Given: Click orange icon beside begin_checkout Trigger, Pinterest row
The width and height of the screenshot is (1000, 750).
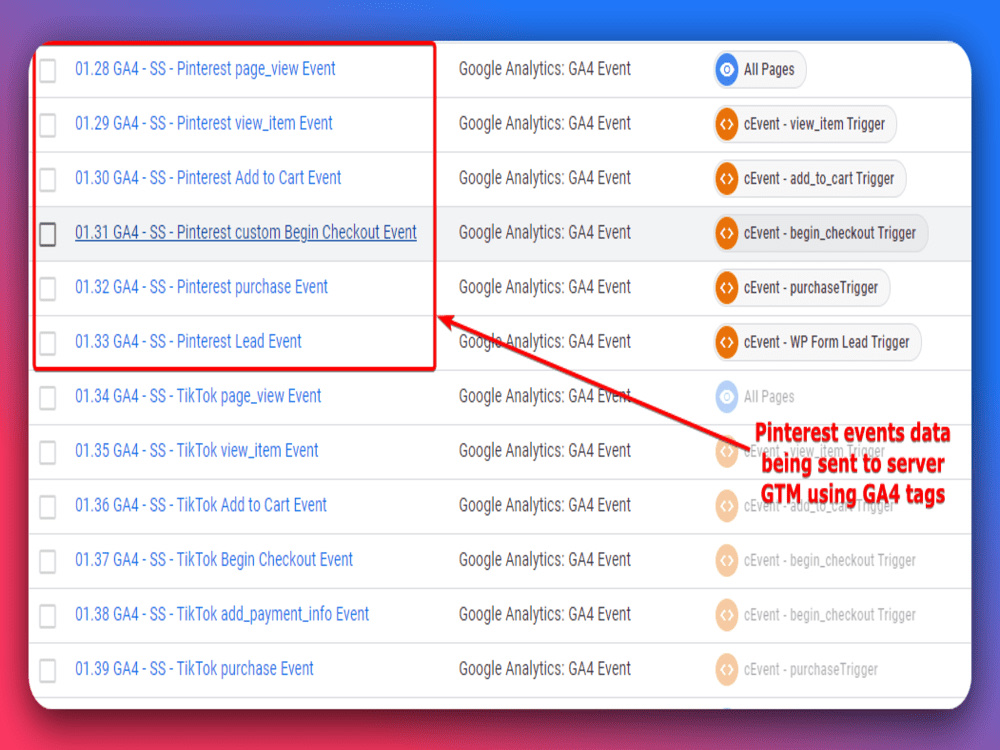Looking at the screenshot, I should point(726,233).
